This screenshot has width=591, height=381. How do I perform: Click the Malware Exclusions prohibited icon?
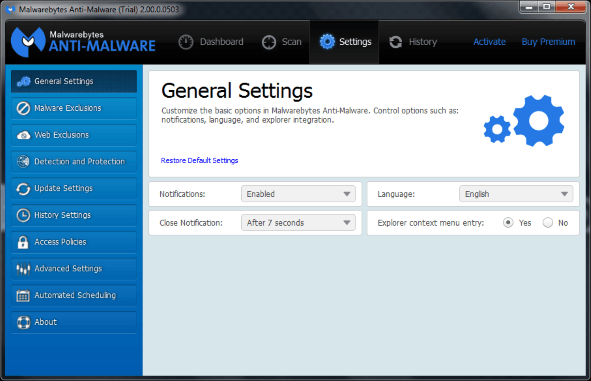click(x=23, y=108)
